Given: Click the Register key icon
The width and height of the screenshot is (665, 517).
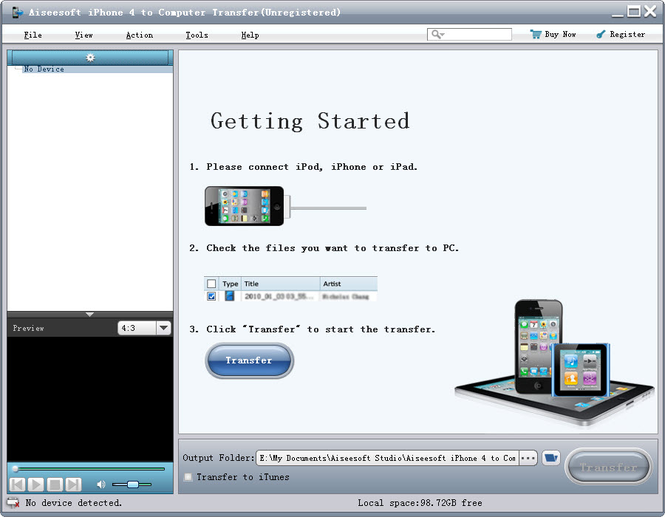Looking at the screenshot, I should [x=601, y=34].
